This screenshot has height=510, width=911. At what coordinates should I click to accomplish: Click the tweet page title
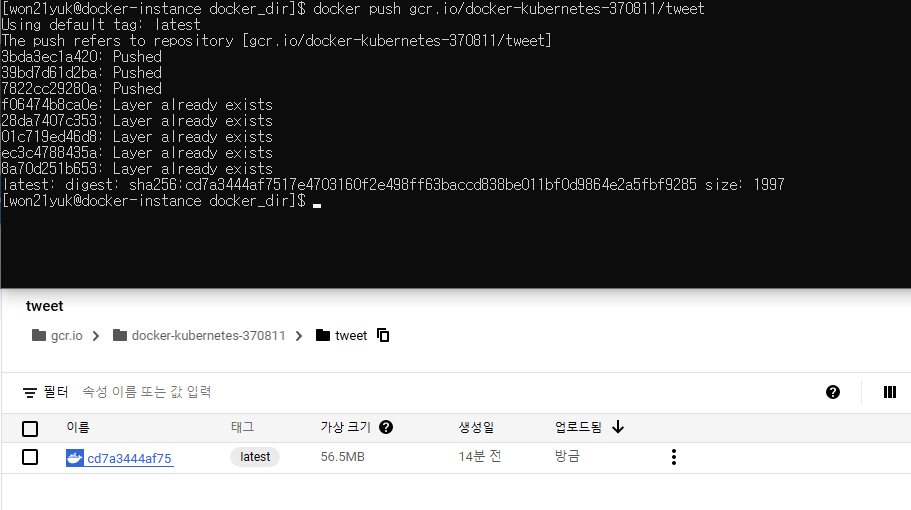45,306
